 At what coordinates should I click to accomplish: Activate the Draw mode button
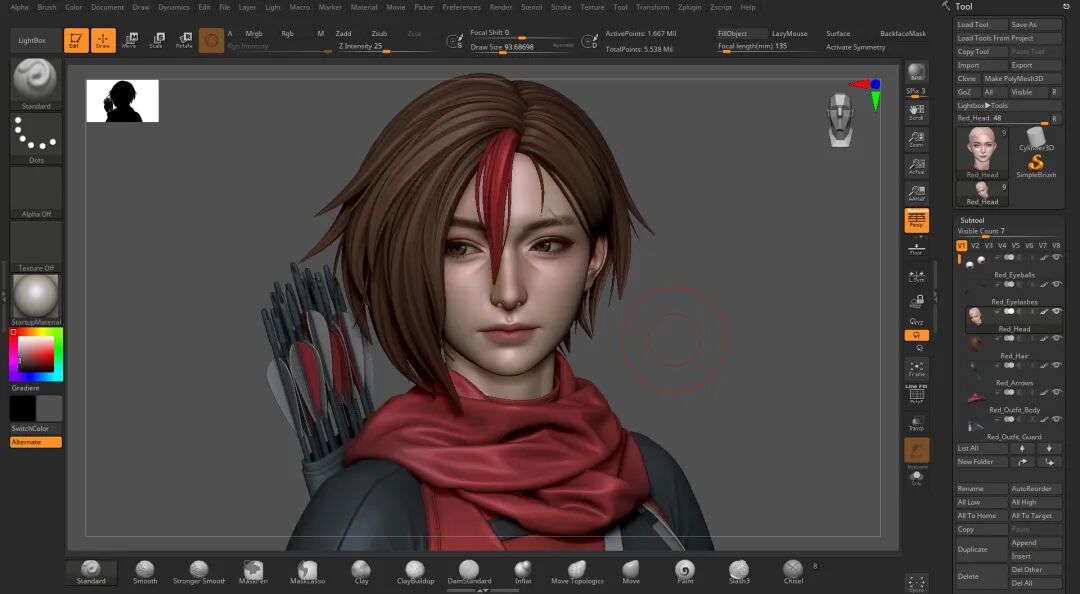(x=103, y=40)
